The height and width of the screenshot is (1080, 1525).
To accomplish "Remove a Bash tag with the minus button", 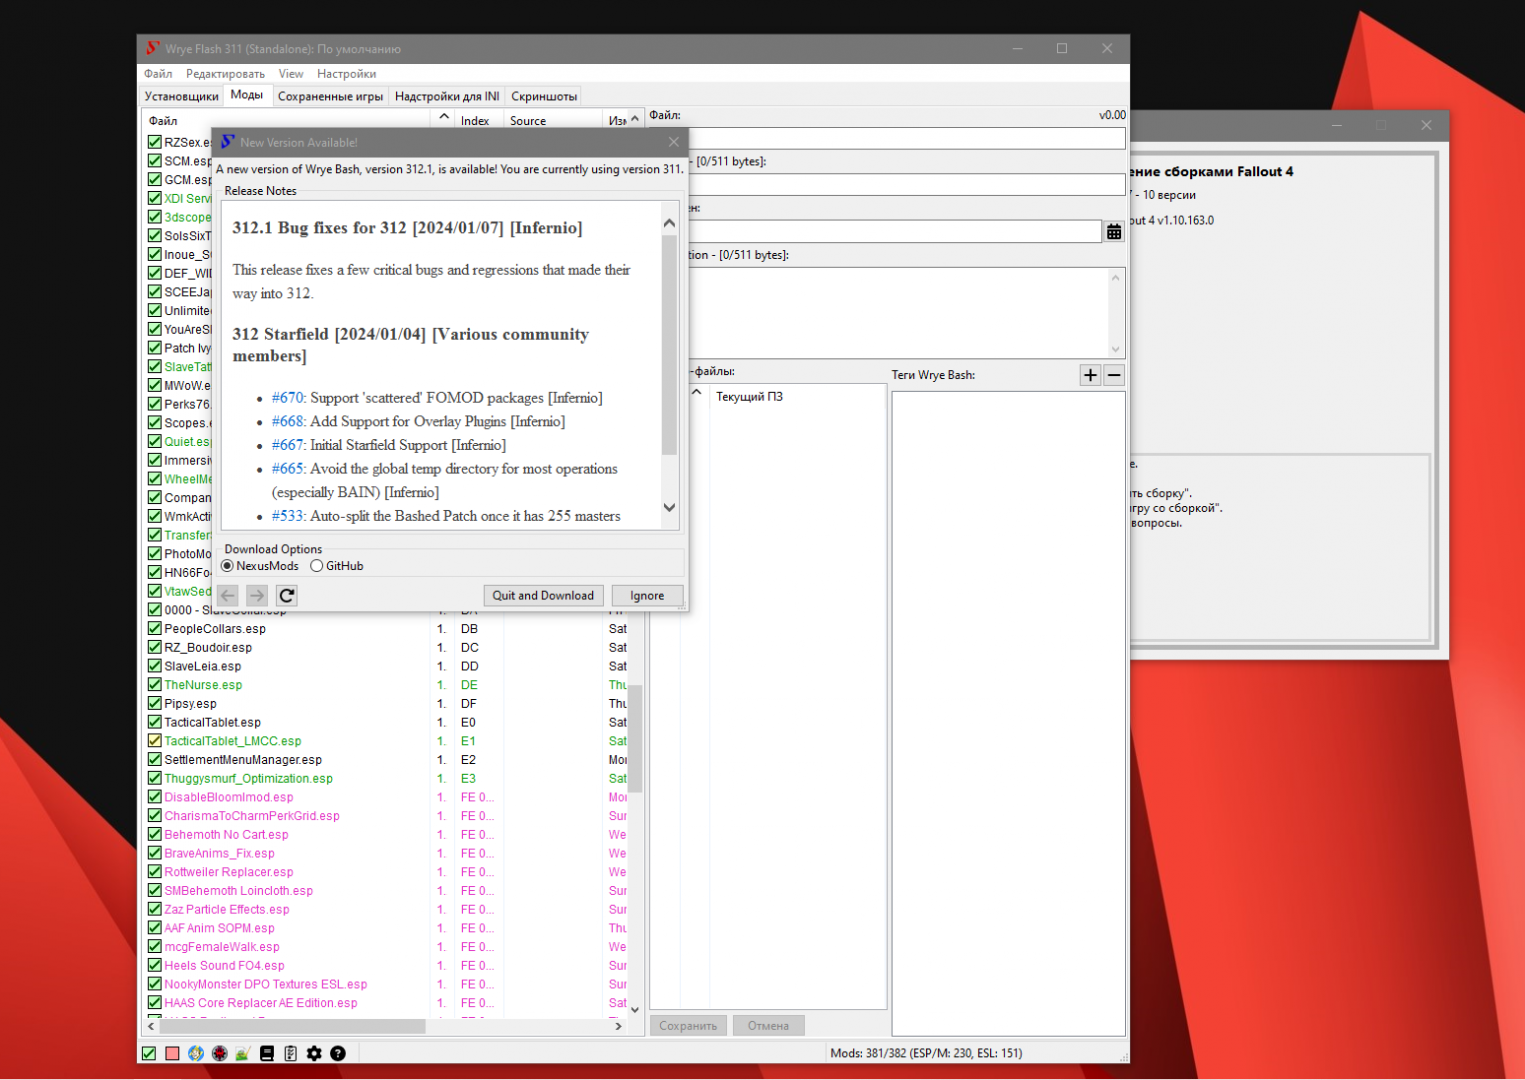I will click(x=1114, y=375).
